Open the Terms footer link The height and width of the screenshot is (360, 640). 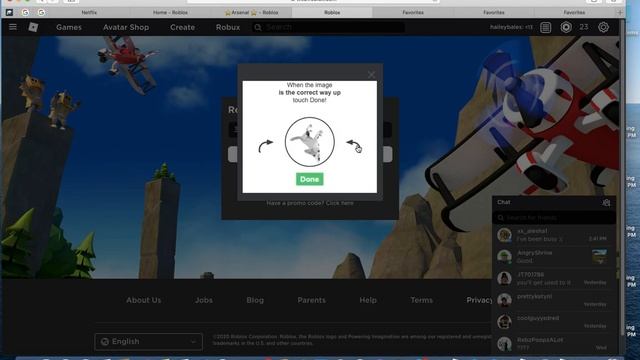tap(422, 300)
